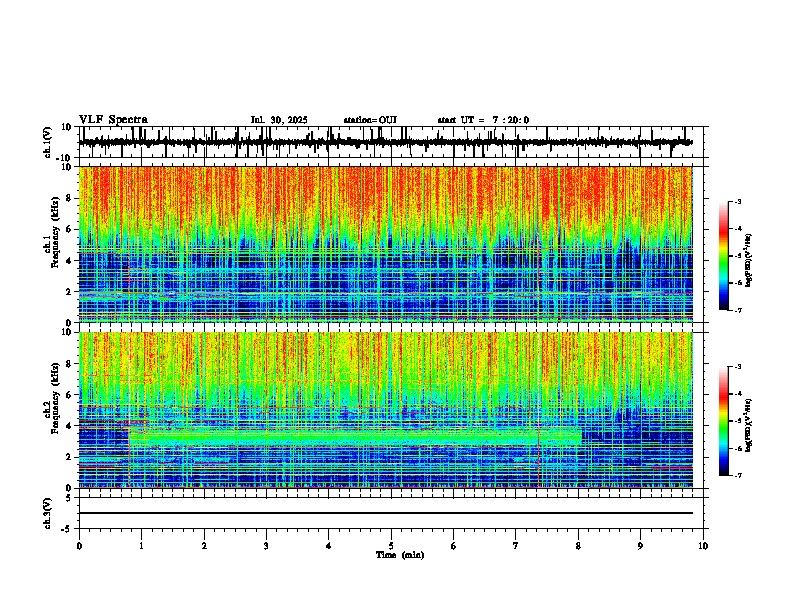
Task: Click the ch.2 spectrogram plot
Action: [386, 410]
